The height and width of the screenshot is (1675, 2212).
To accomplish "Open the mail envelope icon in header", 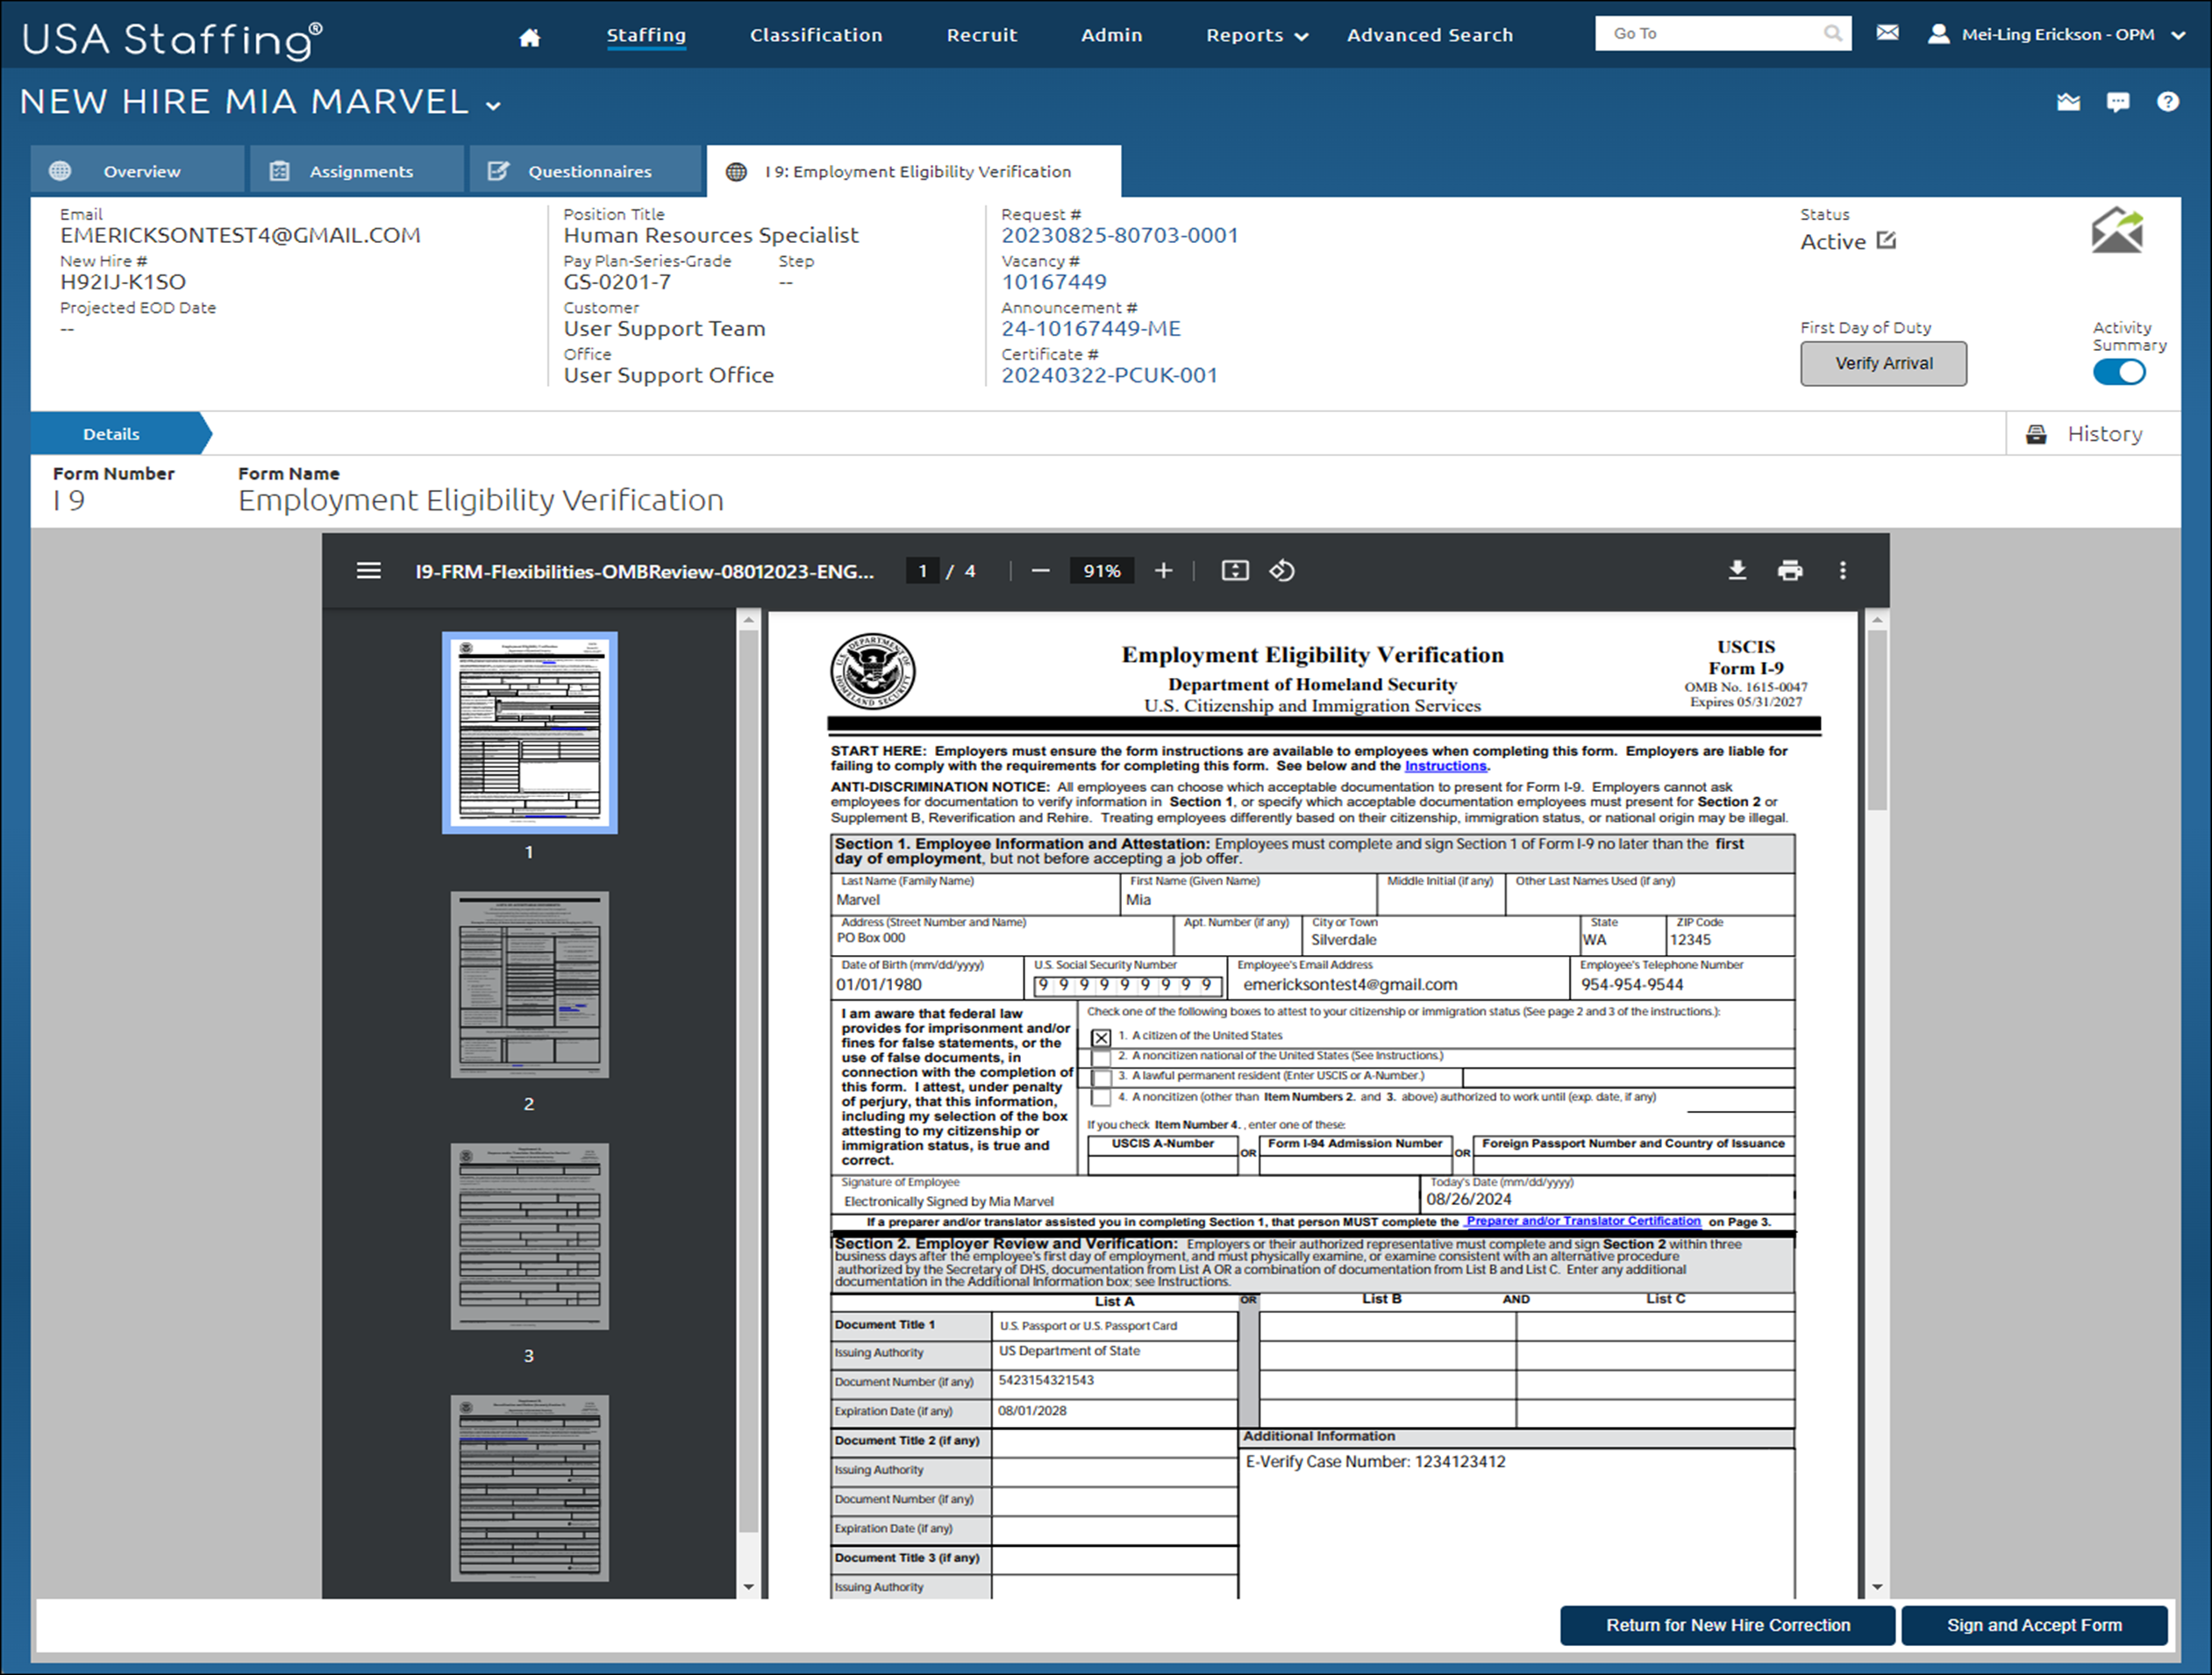I will [x=1887, y=33].
